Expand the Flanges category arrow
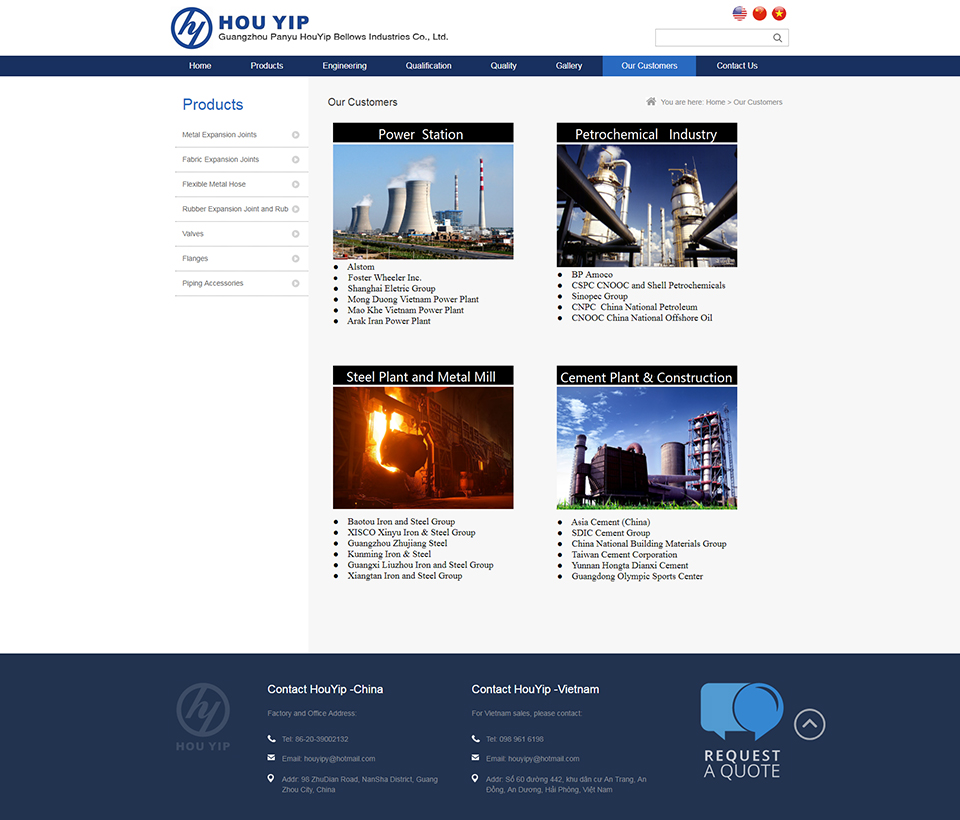Viewport: 960px width, 820px height. [296, 259]
